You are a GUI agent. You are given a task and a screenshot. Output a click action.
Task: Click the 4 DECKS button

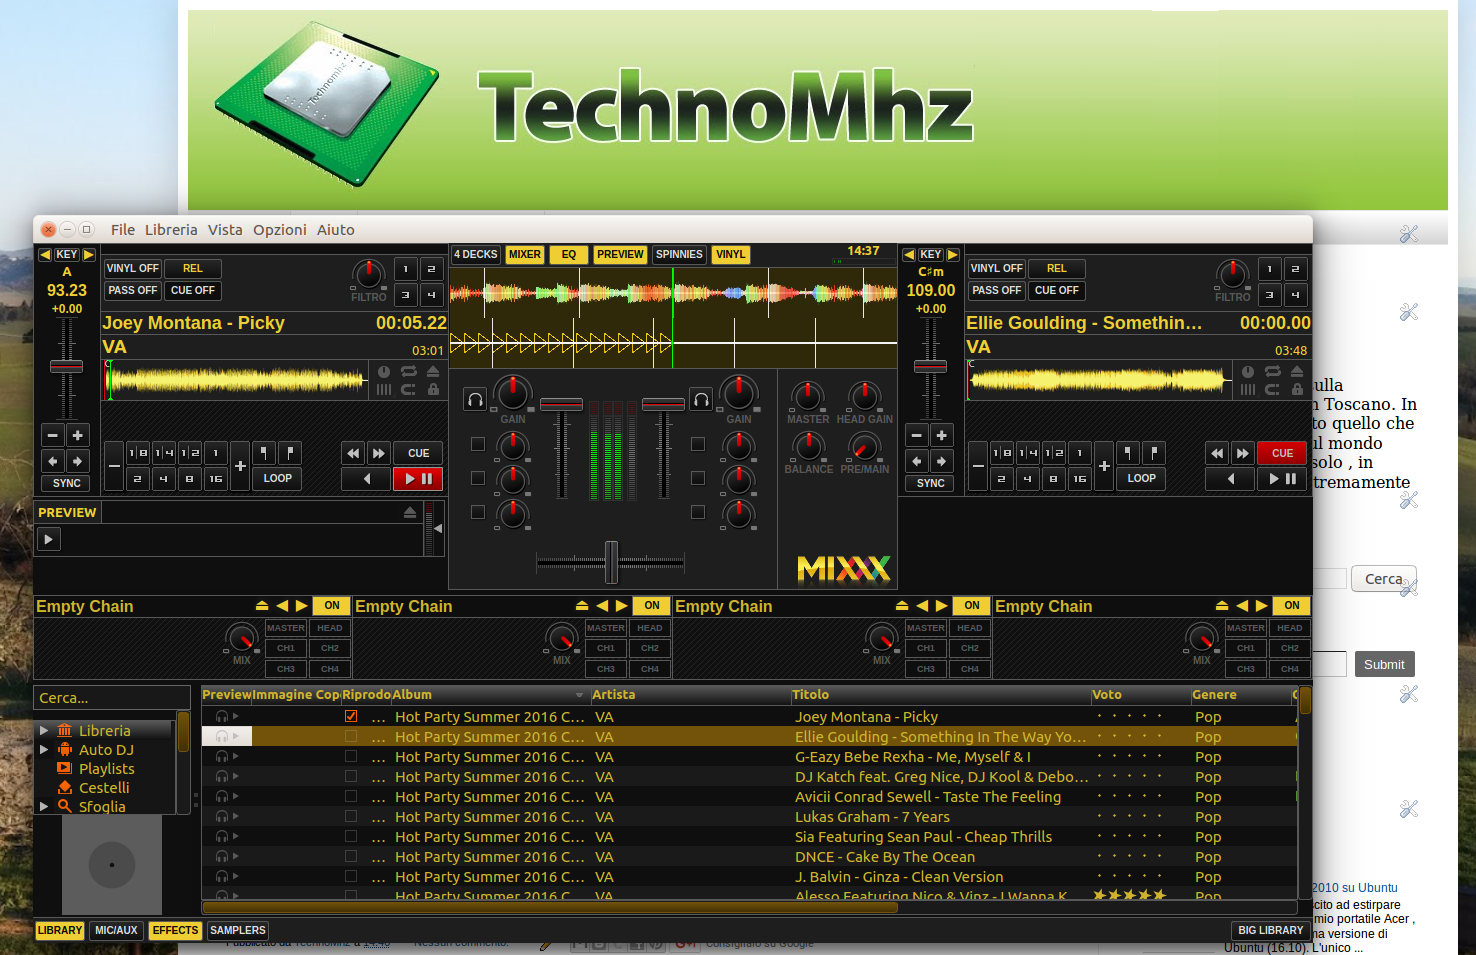pos(476,254)
